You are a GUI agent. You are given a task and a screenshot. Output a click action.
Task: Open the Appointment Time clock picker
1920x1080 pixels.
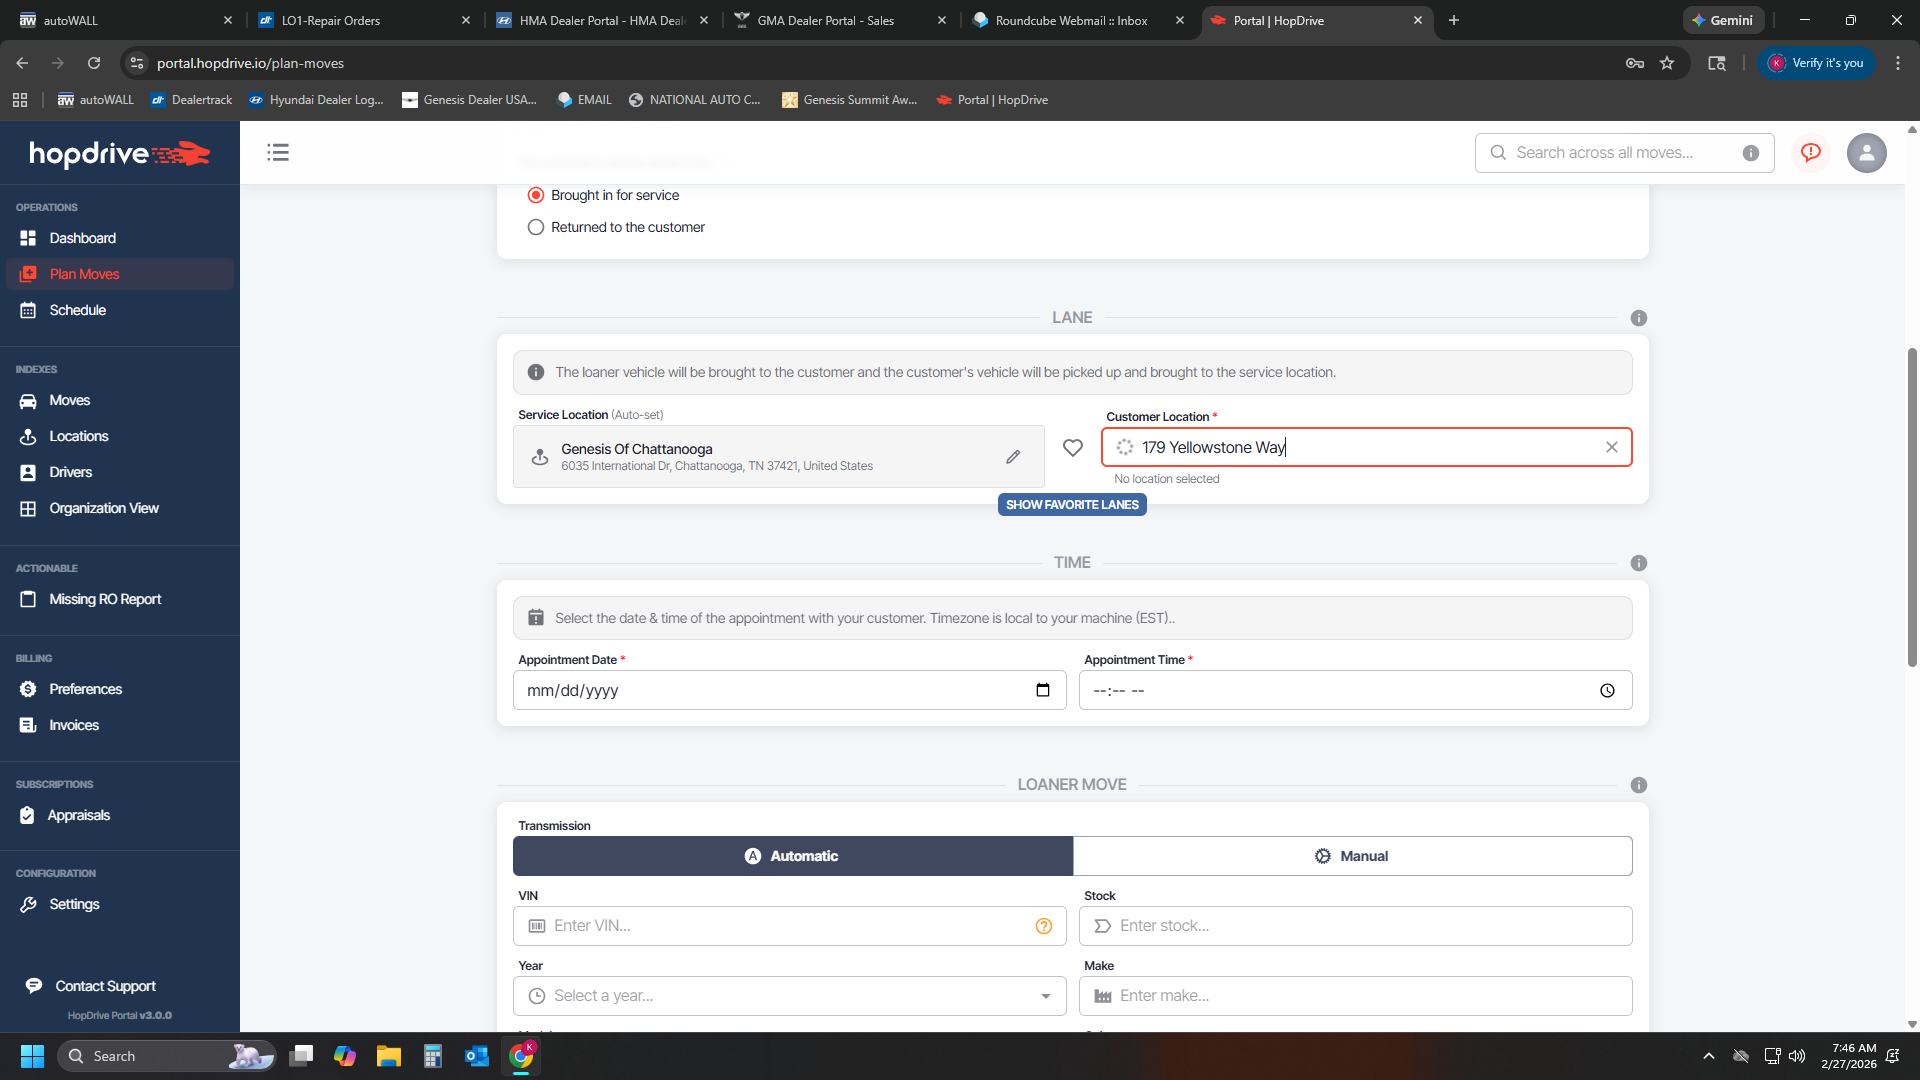point(1607,691)
